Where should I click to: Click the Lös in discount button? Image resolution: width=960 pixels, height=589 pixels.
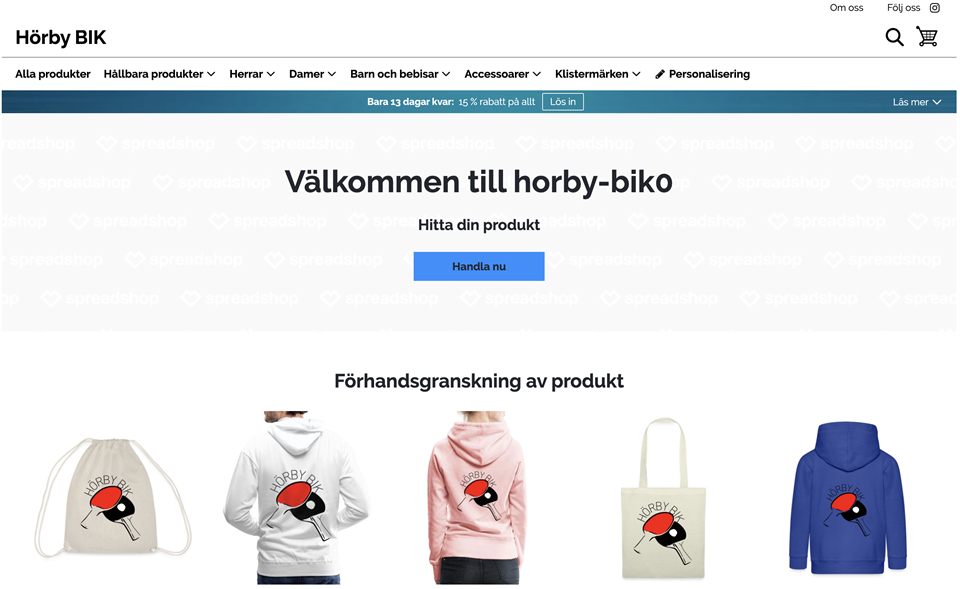563,102
